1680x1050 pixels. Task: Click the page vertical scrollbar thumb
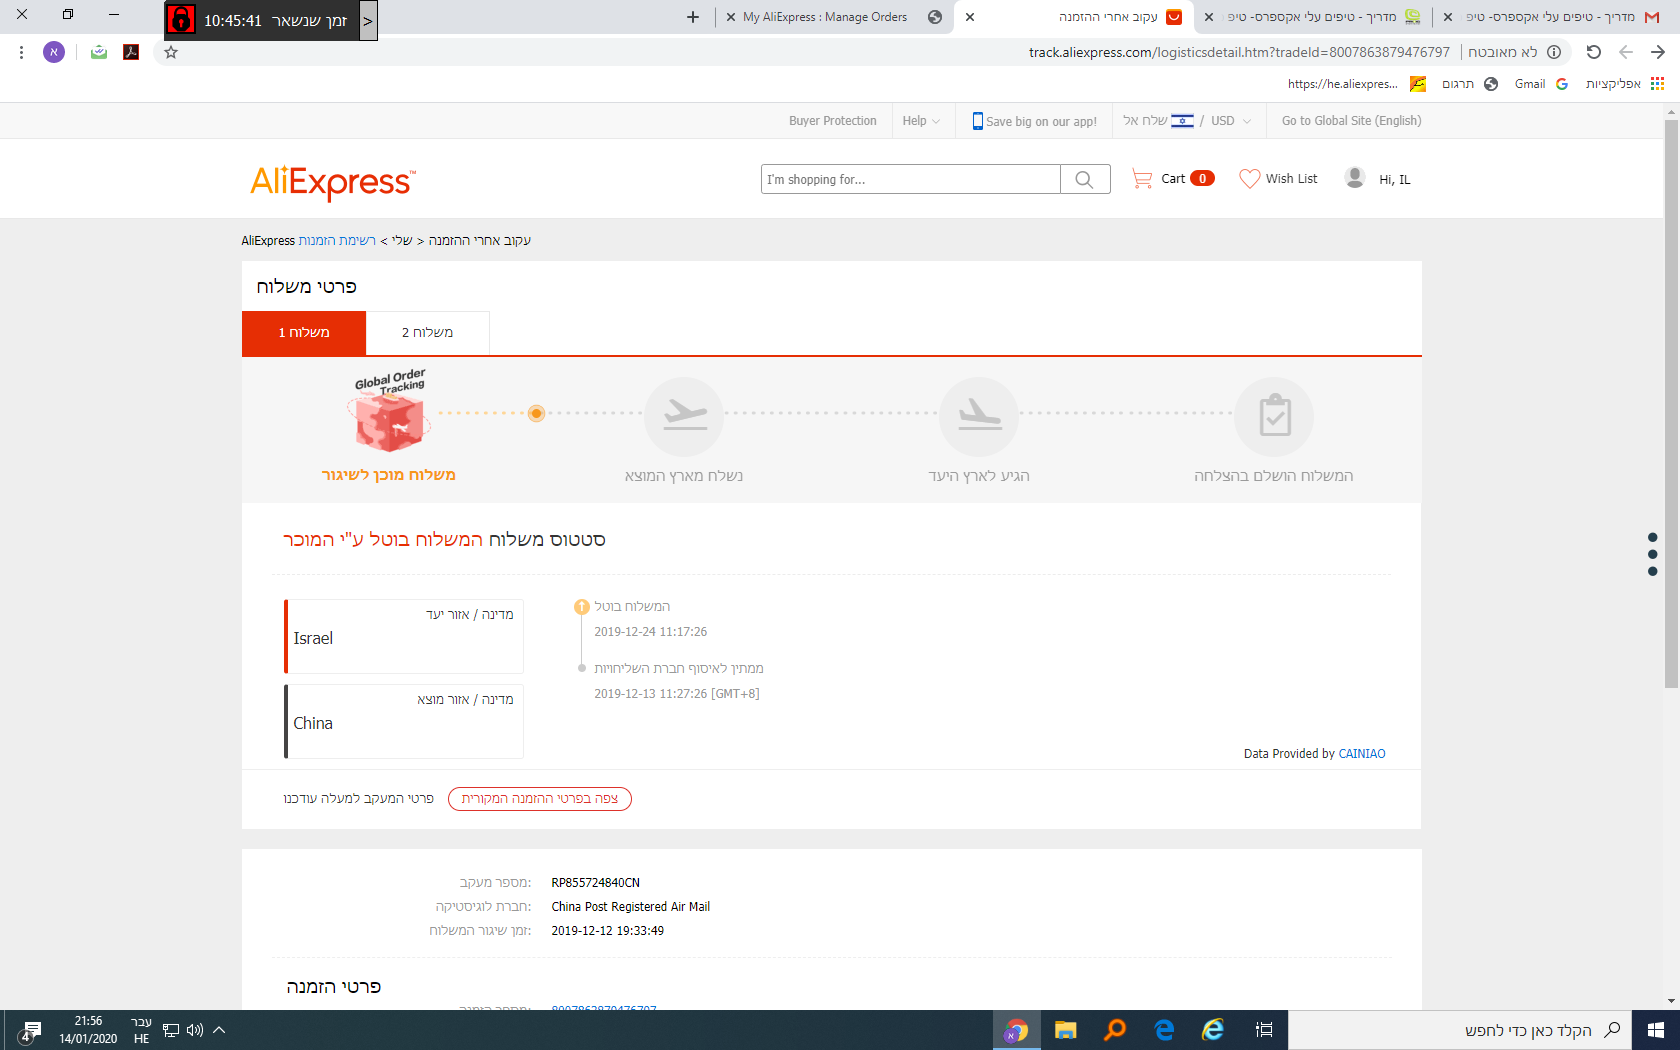point(1671,404)
